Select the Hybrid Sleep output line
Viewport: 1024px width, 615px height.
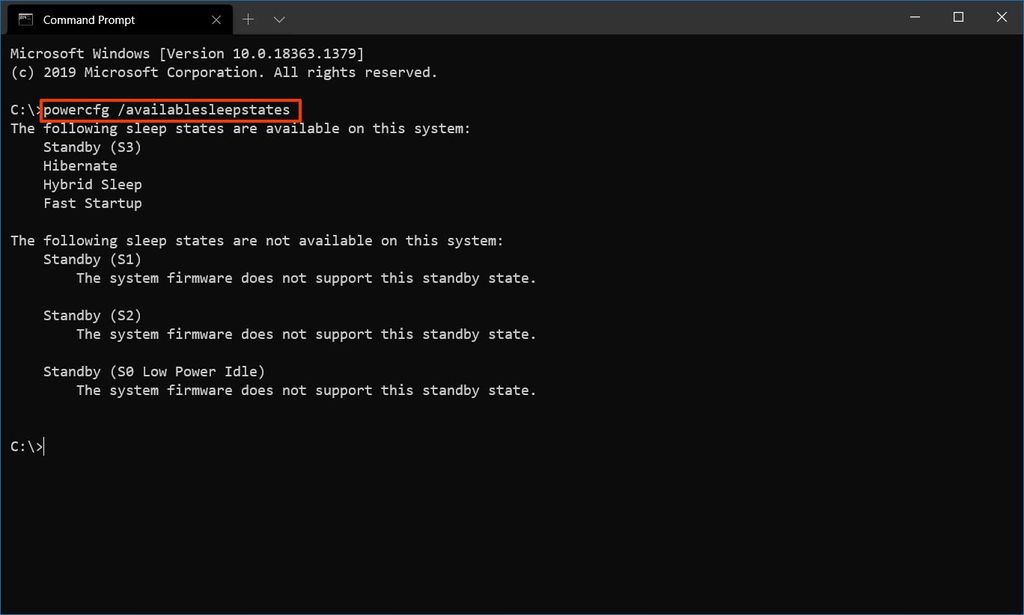pyautogui.click(x=92, y=184)
